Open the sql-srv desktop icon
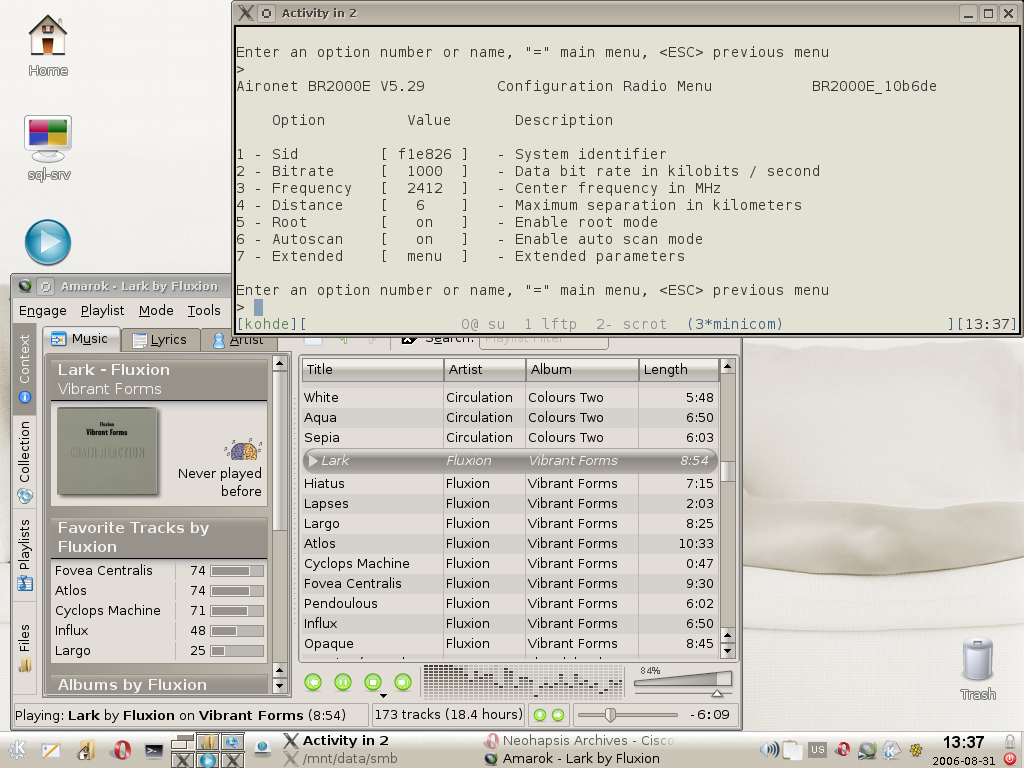This screenshot has height=768, width=1024. coord(48,148)
